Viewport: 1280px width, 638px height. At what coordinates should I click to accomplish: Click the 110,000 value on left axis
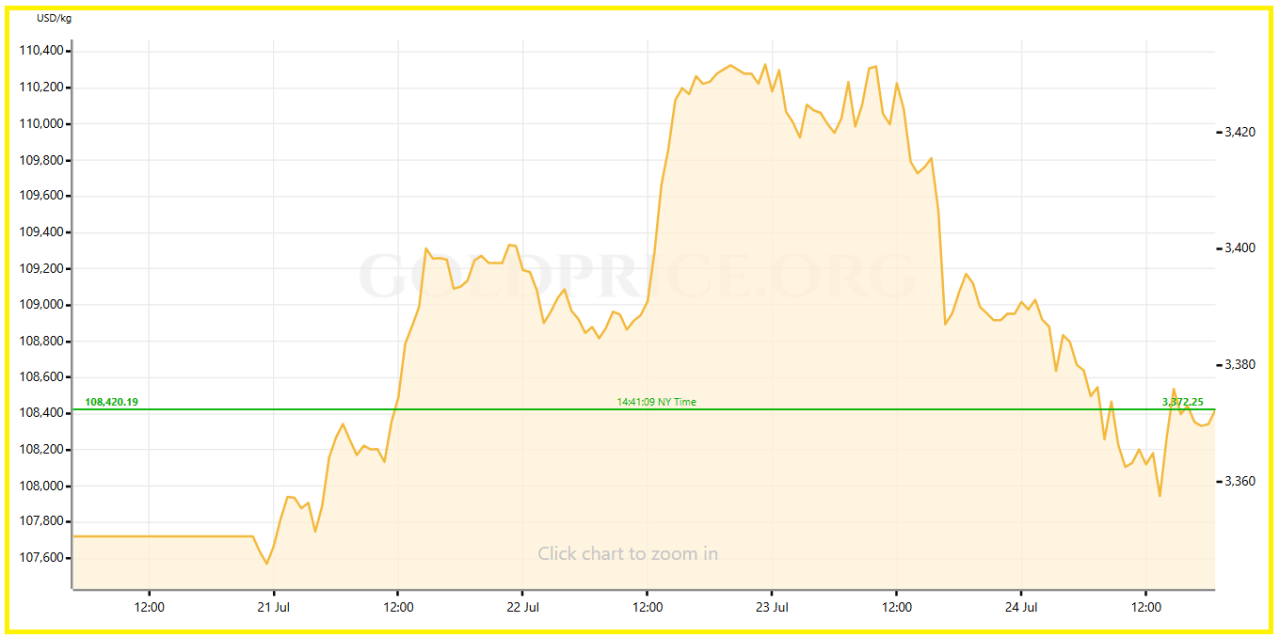(42, 124)
